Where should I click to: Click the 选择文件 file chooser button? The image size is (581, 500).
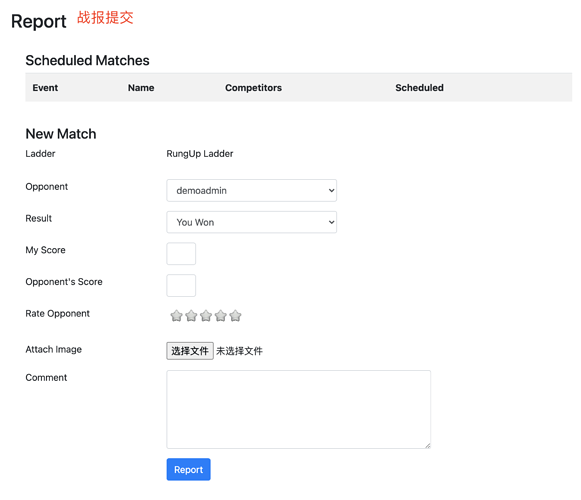tap(190, 351)
